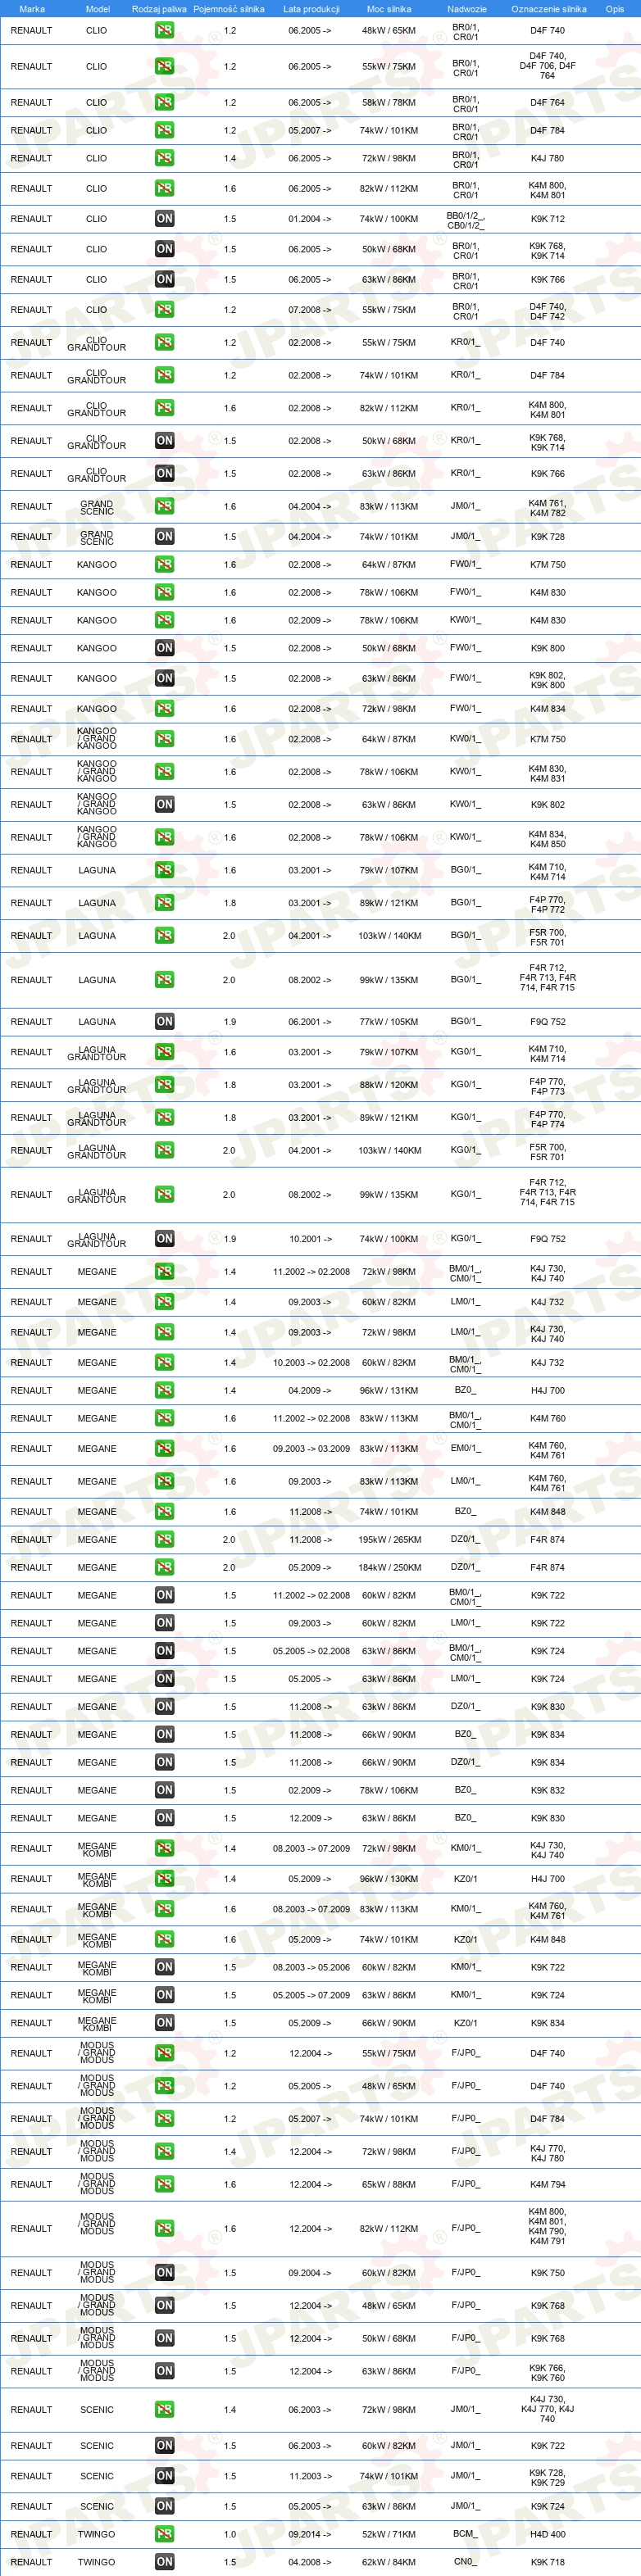Click the '09.2014 ->' production date
Viewport: 641px width, 2576px height.
[309, 2533]
